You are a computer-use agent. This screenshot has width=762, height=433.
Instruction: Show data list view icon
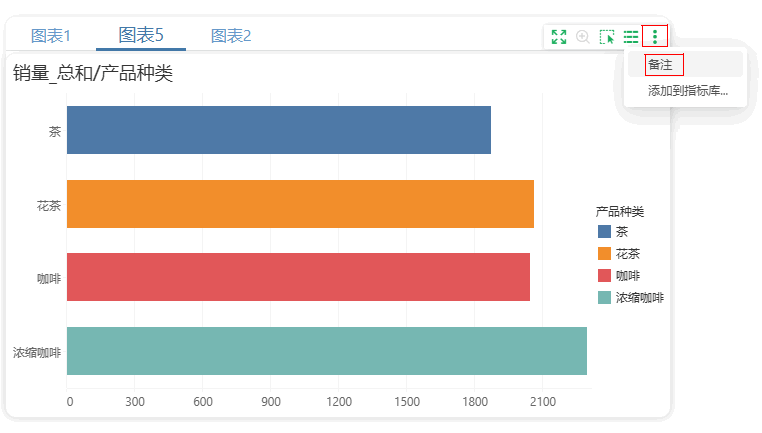coord(631,36)
